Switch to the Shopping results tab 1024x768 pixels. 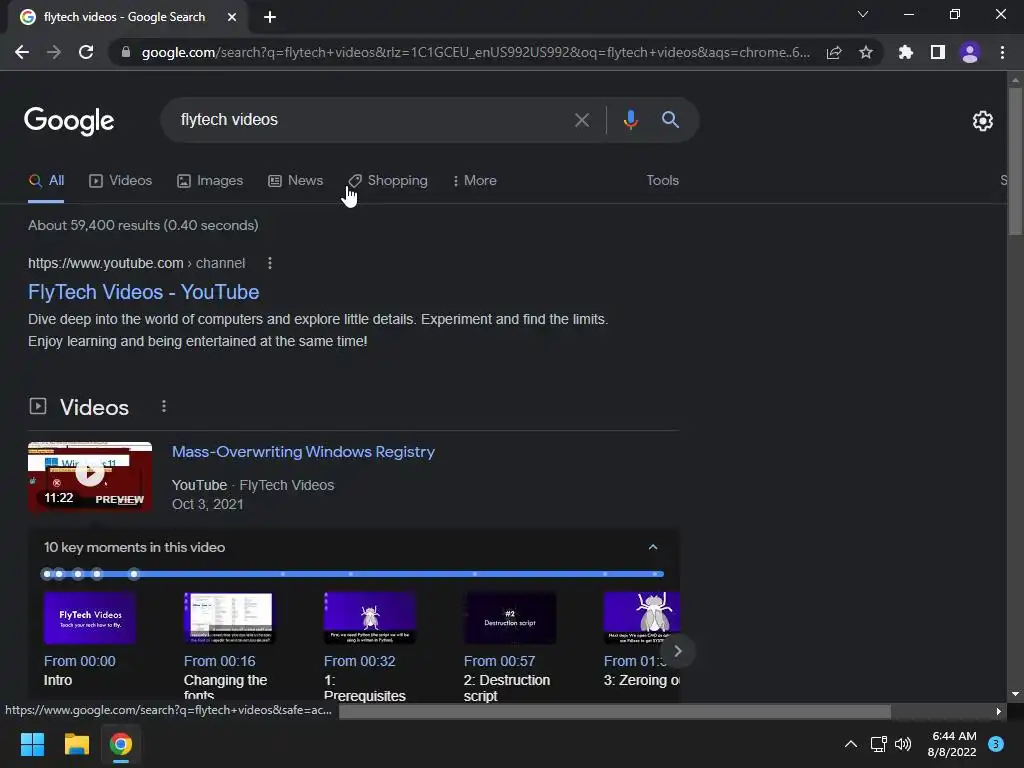coord(388,181)
